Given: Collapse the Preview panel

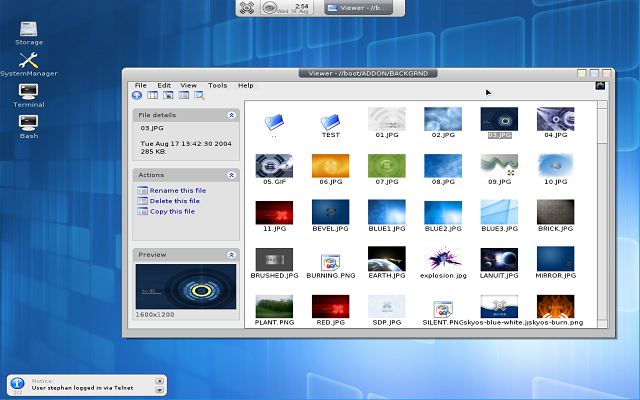Looking at the screenshot, I should [231, 255].
